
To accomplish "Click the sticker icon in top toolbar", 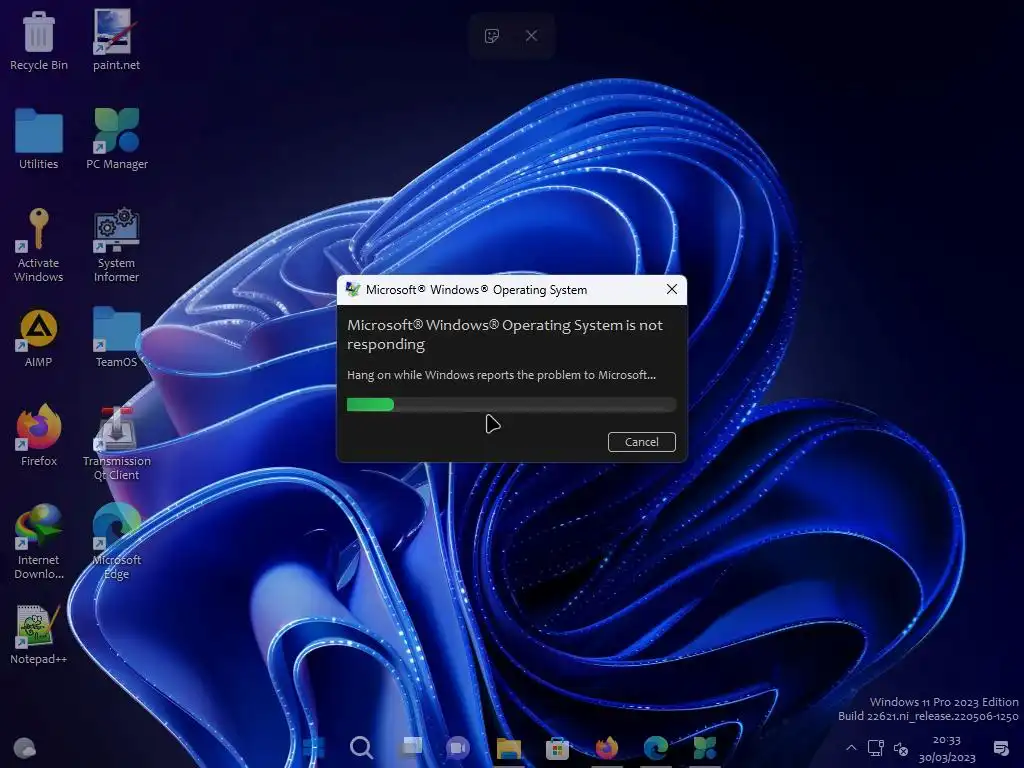I will point(492,36).
